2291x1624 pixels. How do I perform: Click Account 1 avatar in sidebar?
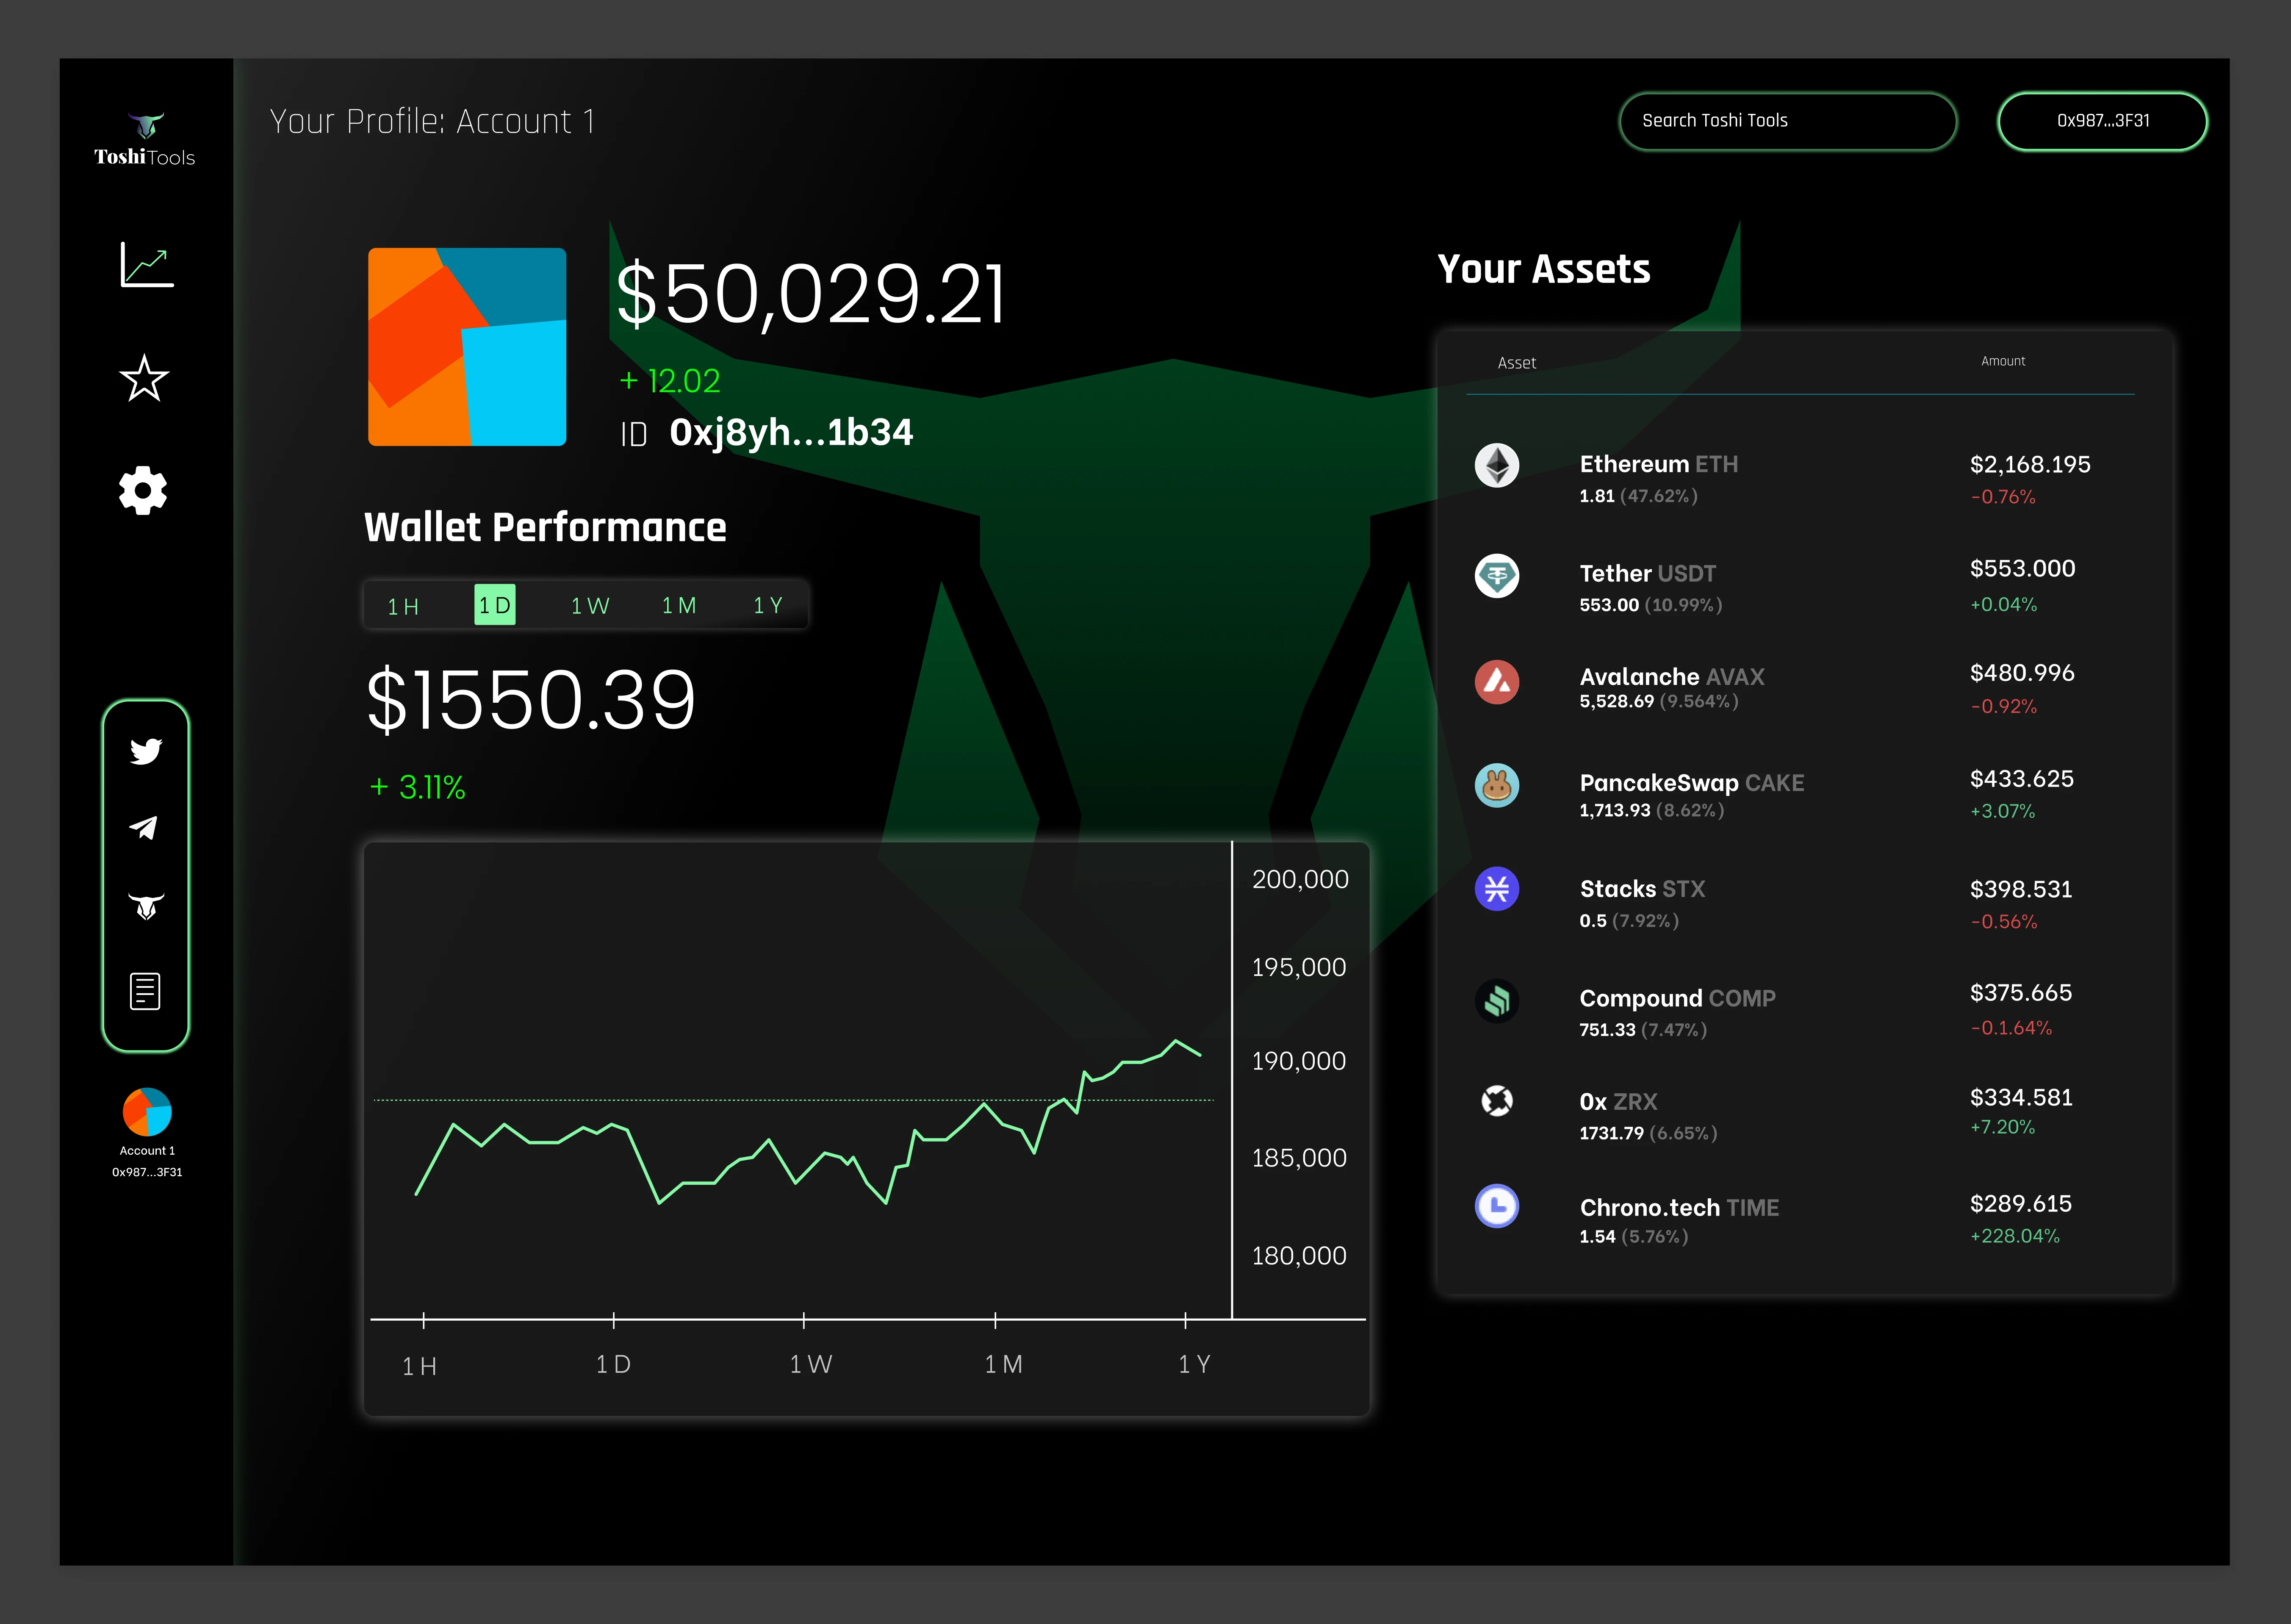147,1111
